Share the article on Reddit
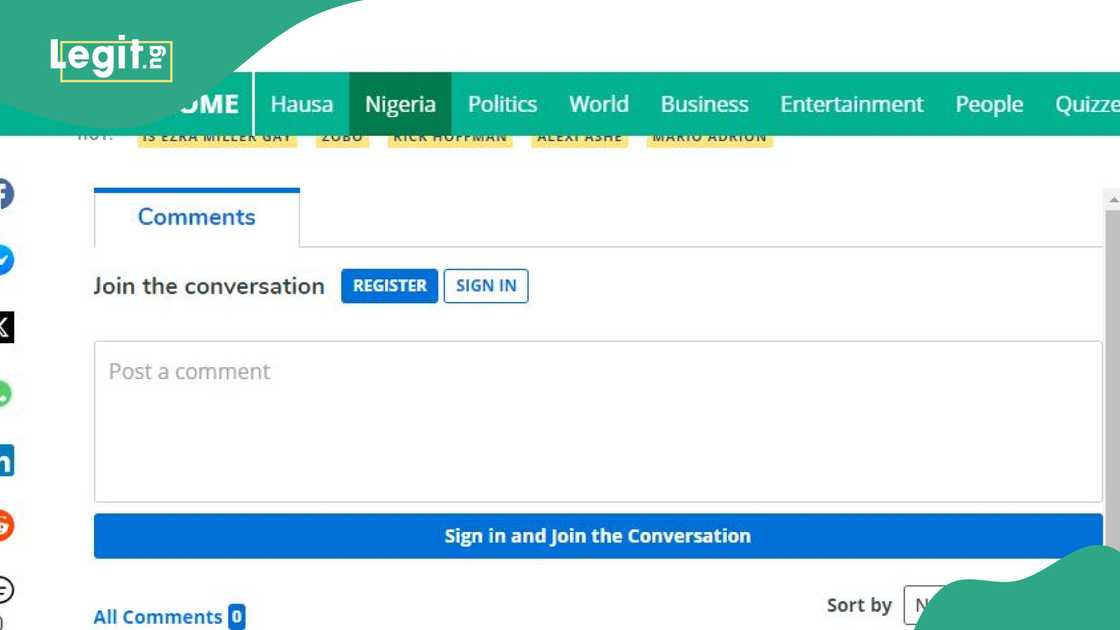Viewport: 1120px width, 630px height. click(5, 528)
